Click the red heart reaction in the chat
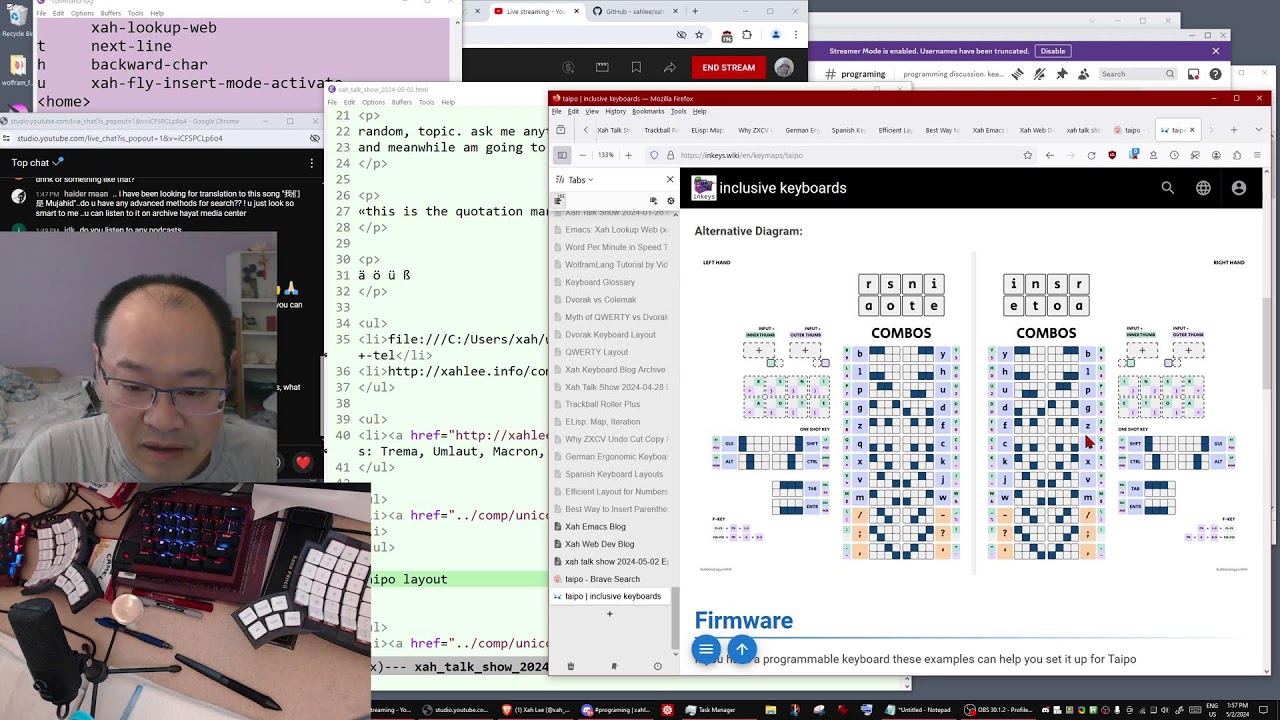1280x720 pixels. [x=303, y=463]
